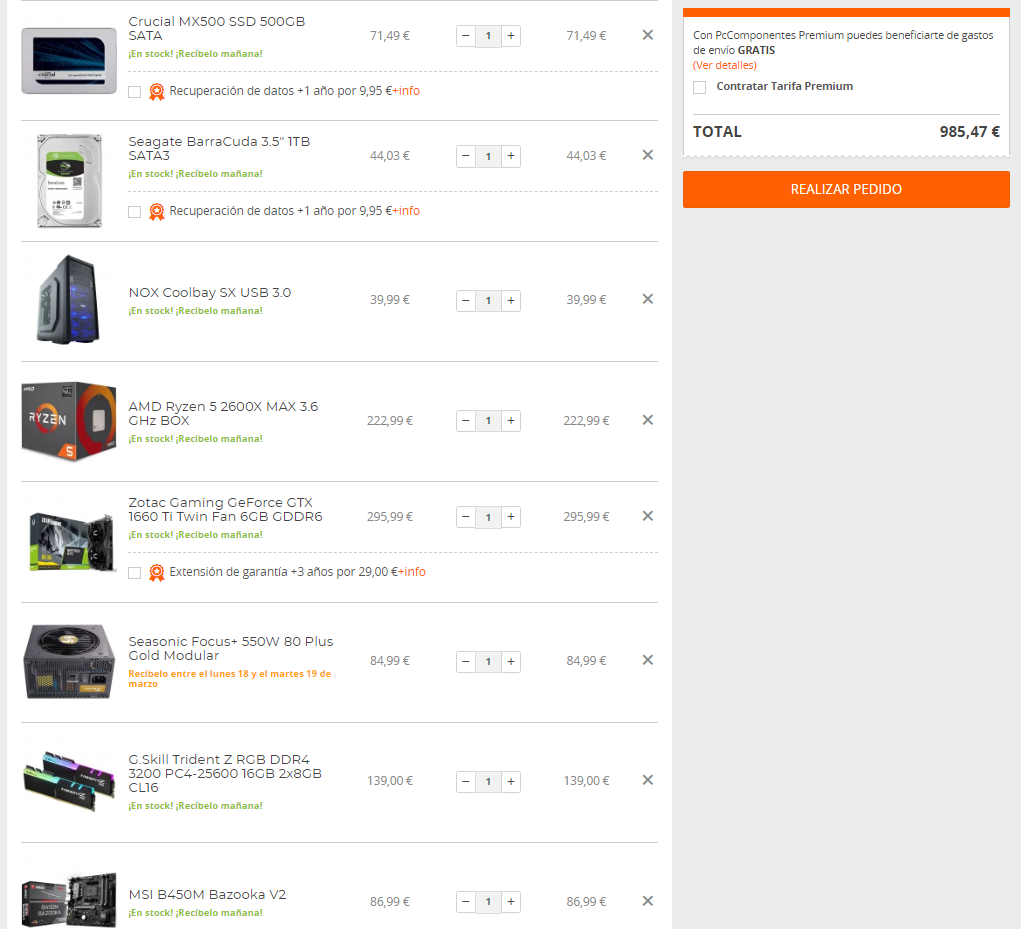Click Zotac graphics card thumbnail
The height and width of the screenshot is (929, 1021).
pos(71,542)
